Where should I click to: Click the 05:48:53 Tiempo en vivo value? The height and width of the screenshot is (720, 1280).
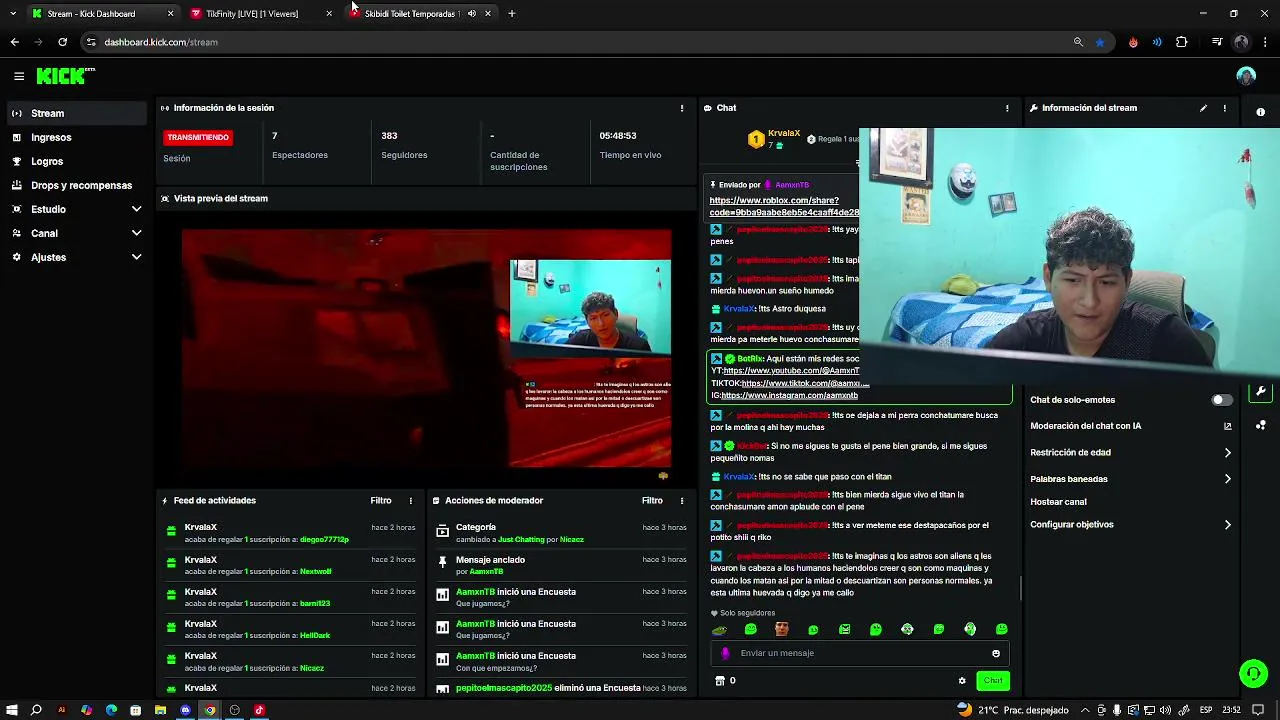tap(618, 136)
